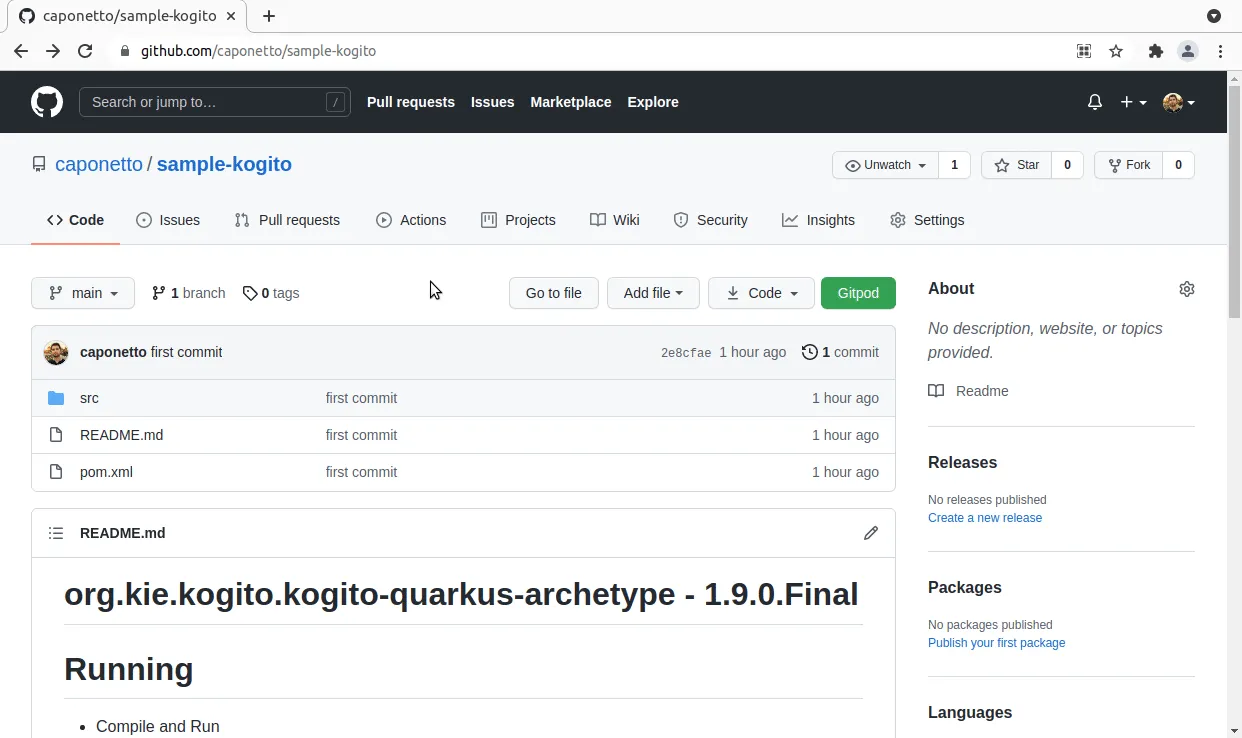Switch to the Actions tab
The width and height of the screenshot is (1242, 738).
click(411, 220)
